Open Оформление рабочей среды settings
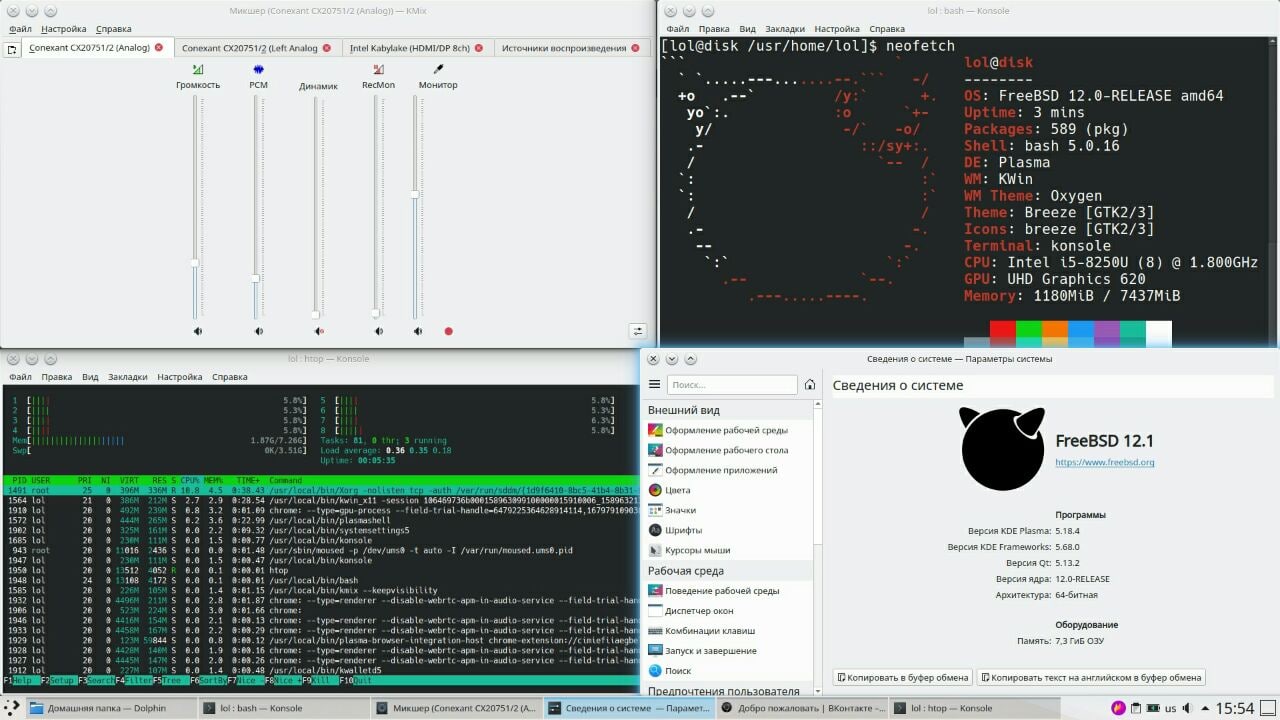Viewport: 1280px width, 720px height. [x=727, y=430]
